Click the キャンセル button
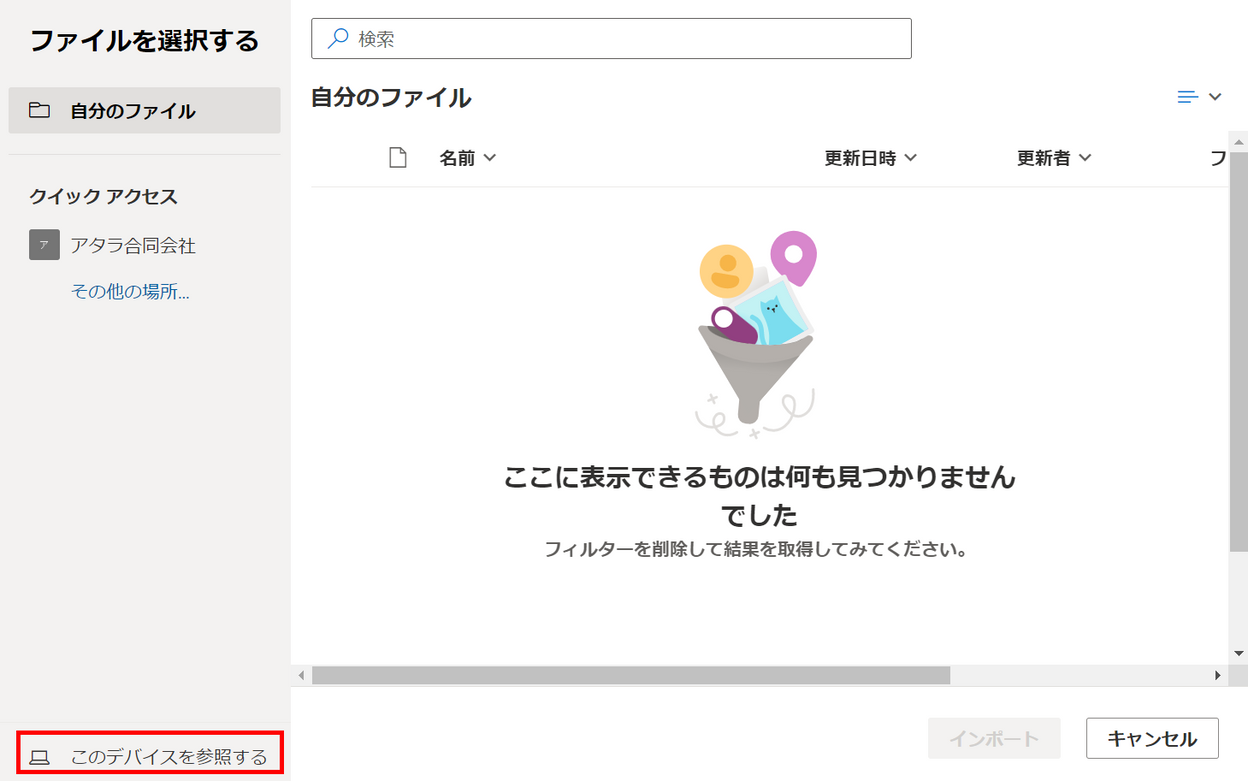The width and height of the screenshot is (1248, 781). [x=1152, y=739]
